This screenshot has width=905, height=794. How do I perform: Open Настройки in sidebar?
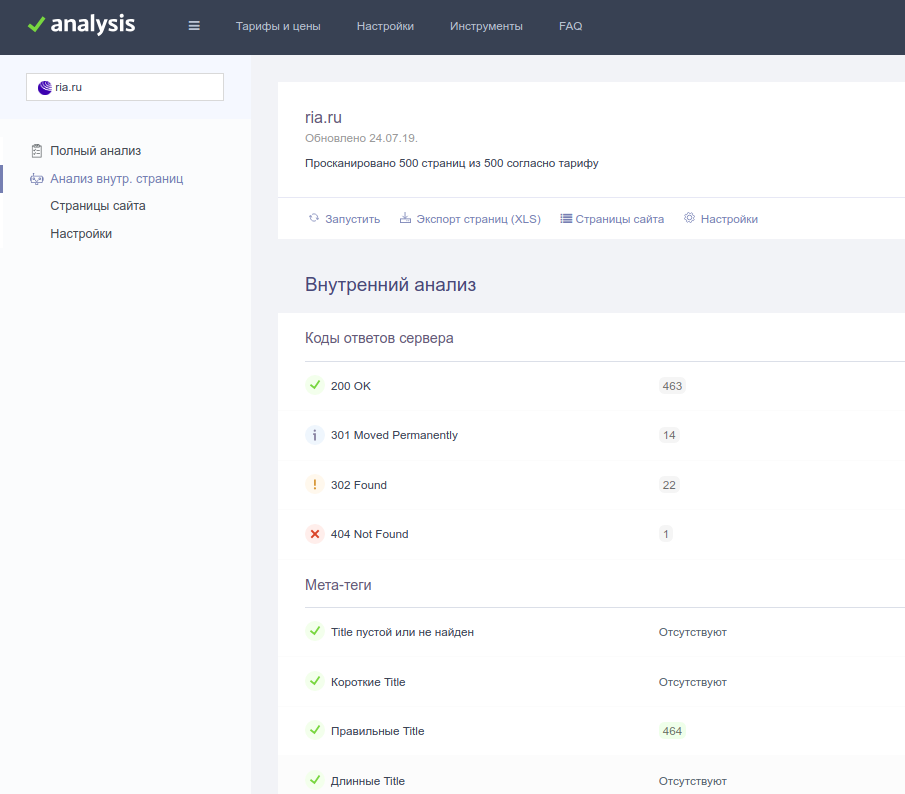81,234
